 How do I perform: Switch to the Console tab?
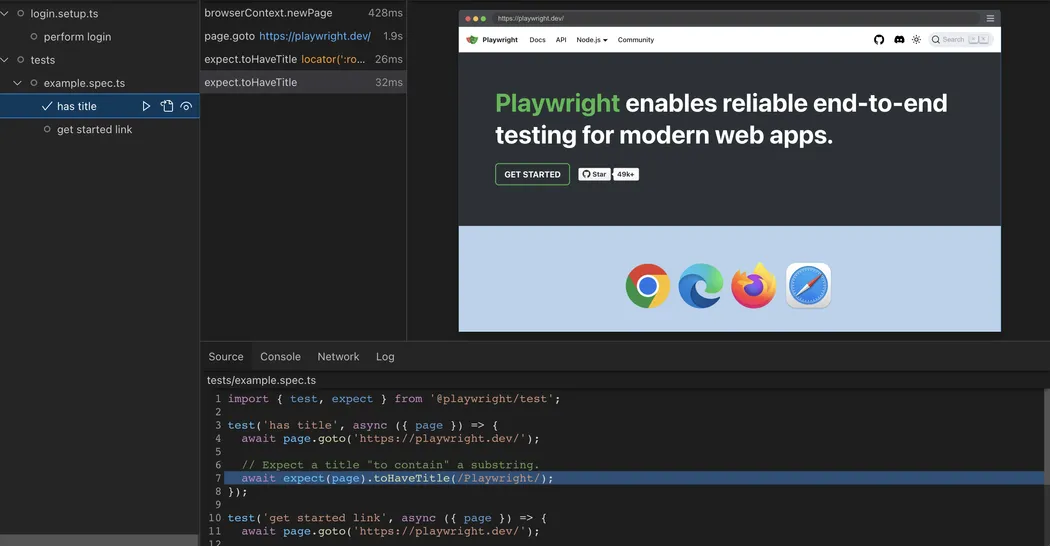pyautogui.click(x=280, y=357)
